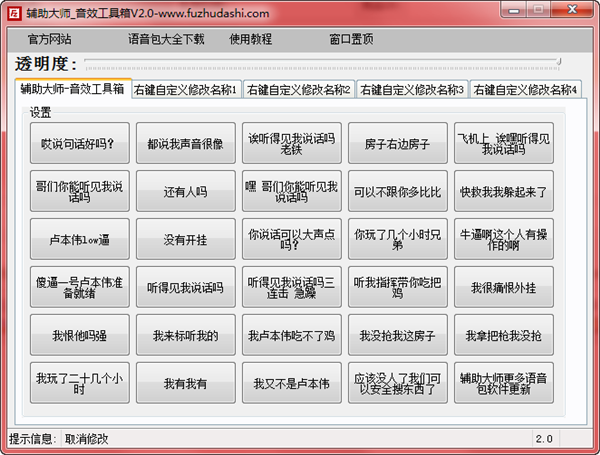Play the 我没抢我这房子 sound
The image size is (600, 455).
coord(398,335)
